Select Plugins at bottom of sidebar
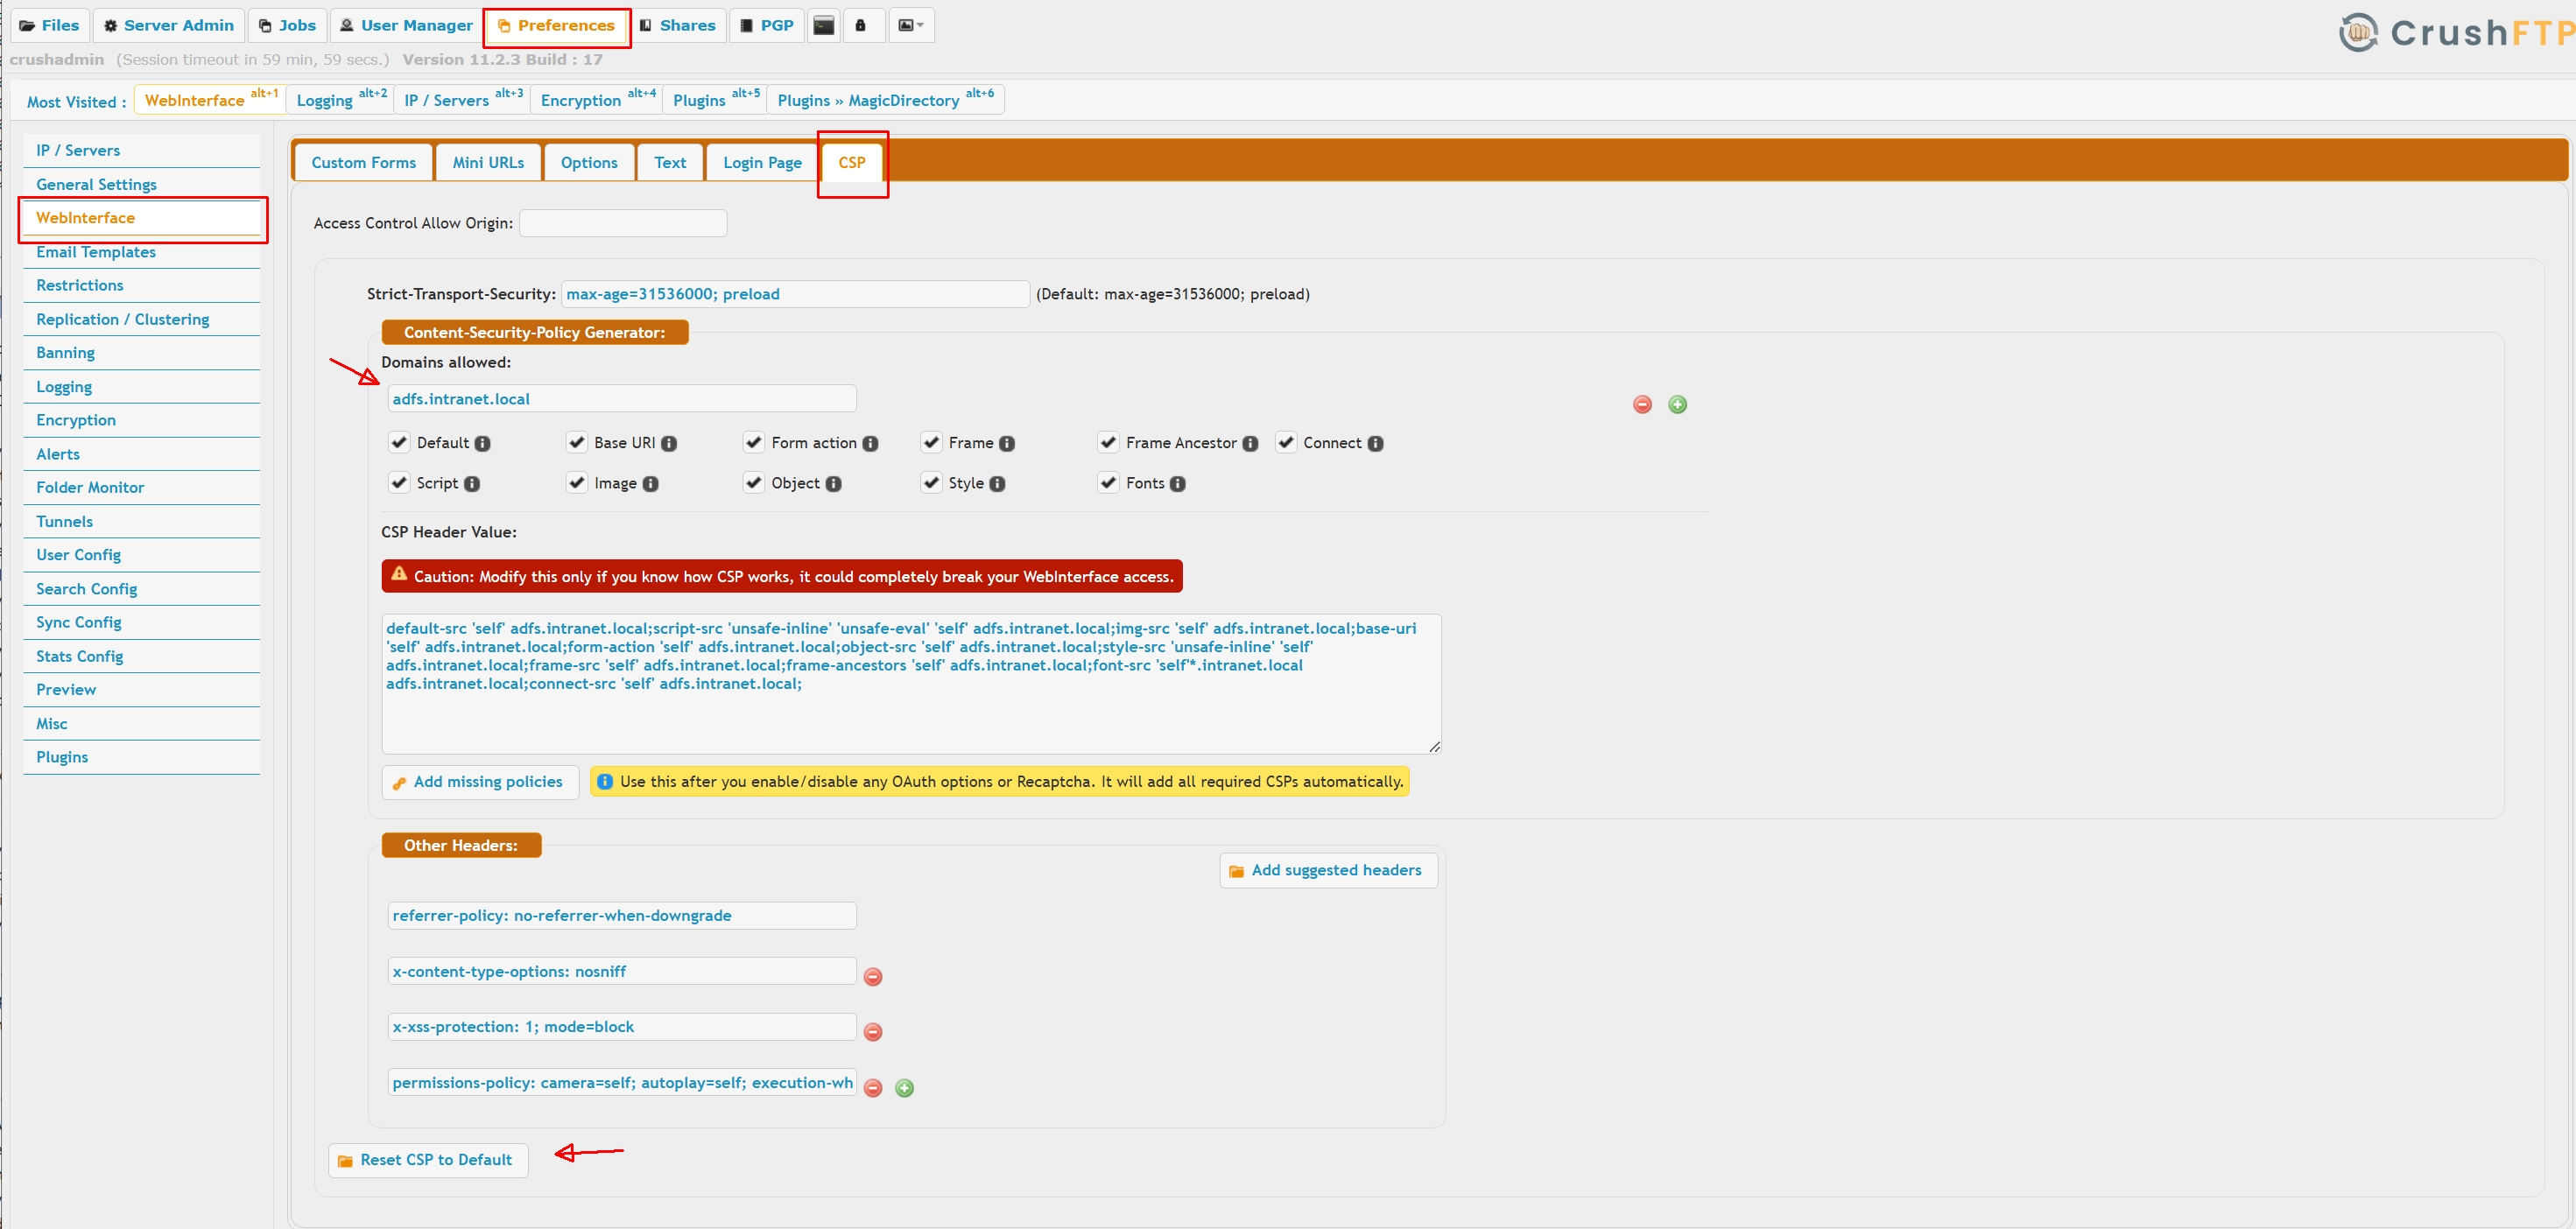The image size is (2576, 1229). tap(142, 758)
